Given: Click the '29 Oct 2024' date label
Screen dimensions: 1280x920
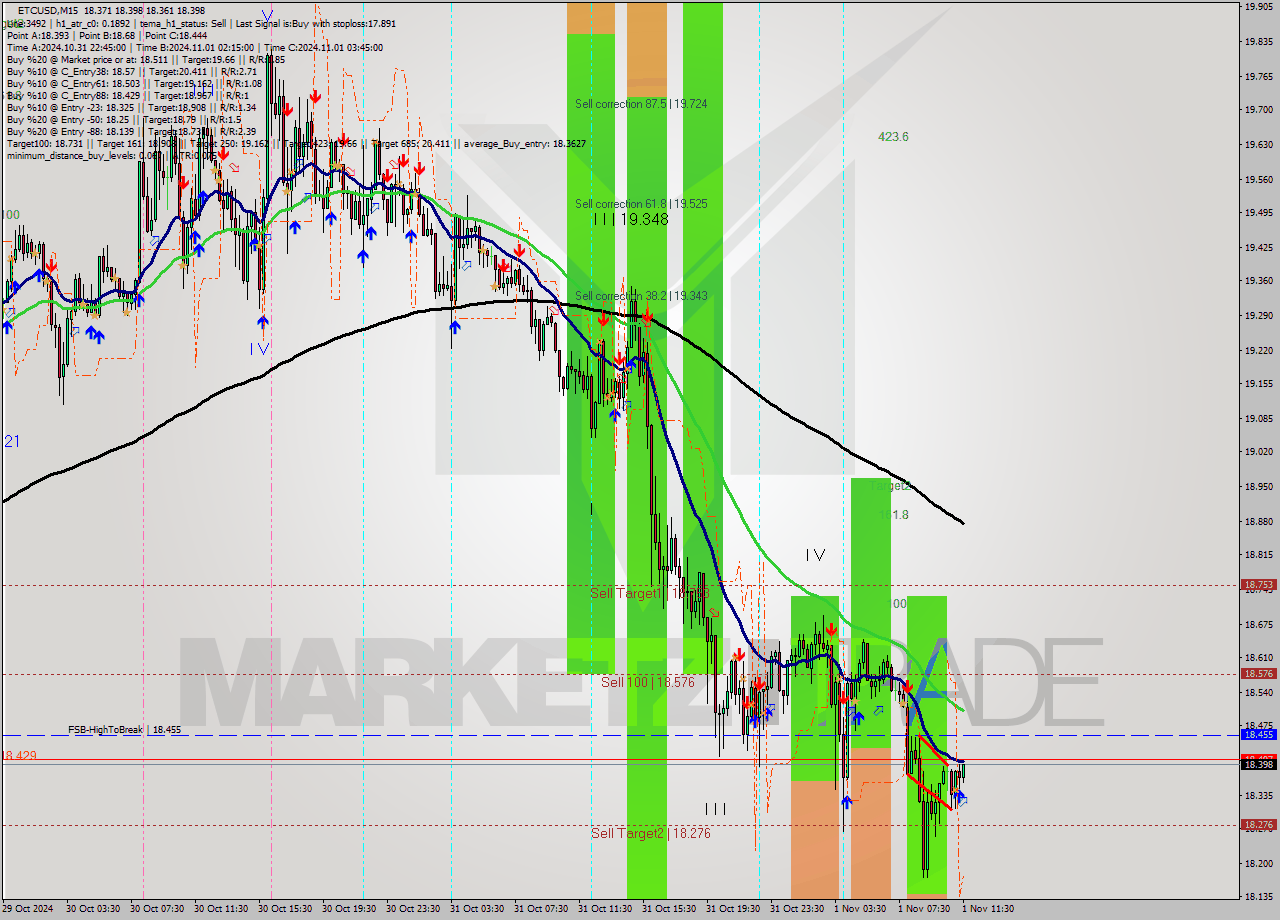Looking at the screenshot, I should tap(28, 909).
